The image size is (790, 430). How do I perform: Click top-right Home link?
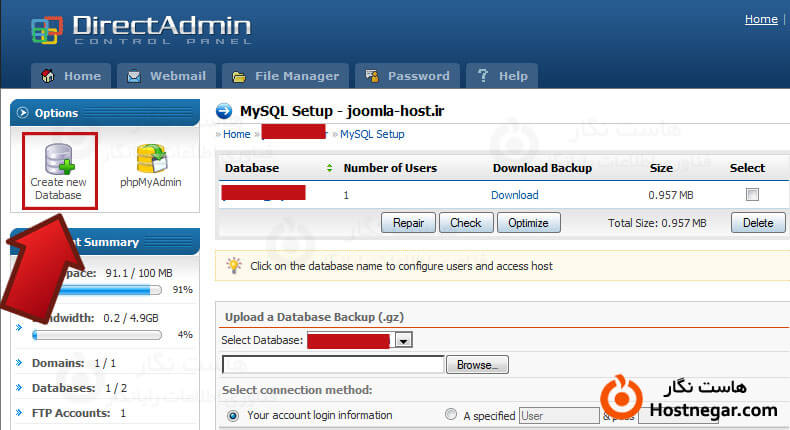pyautogui.click(x=761, y=19)
